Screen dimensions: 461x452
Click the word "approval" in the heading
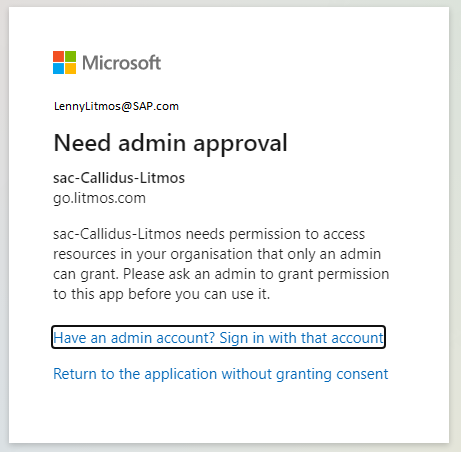pos(240,144)
